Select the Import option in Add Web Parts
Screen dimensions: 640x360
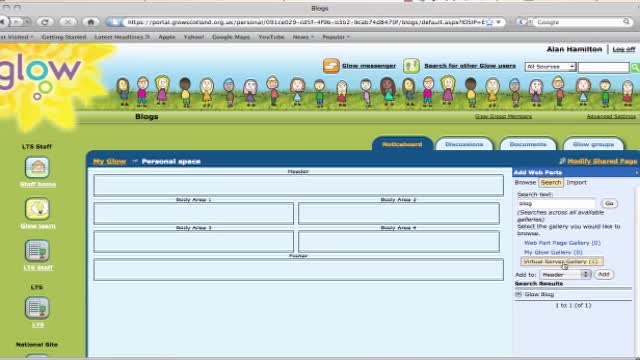click(576, 182)
